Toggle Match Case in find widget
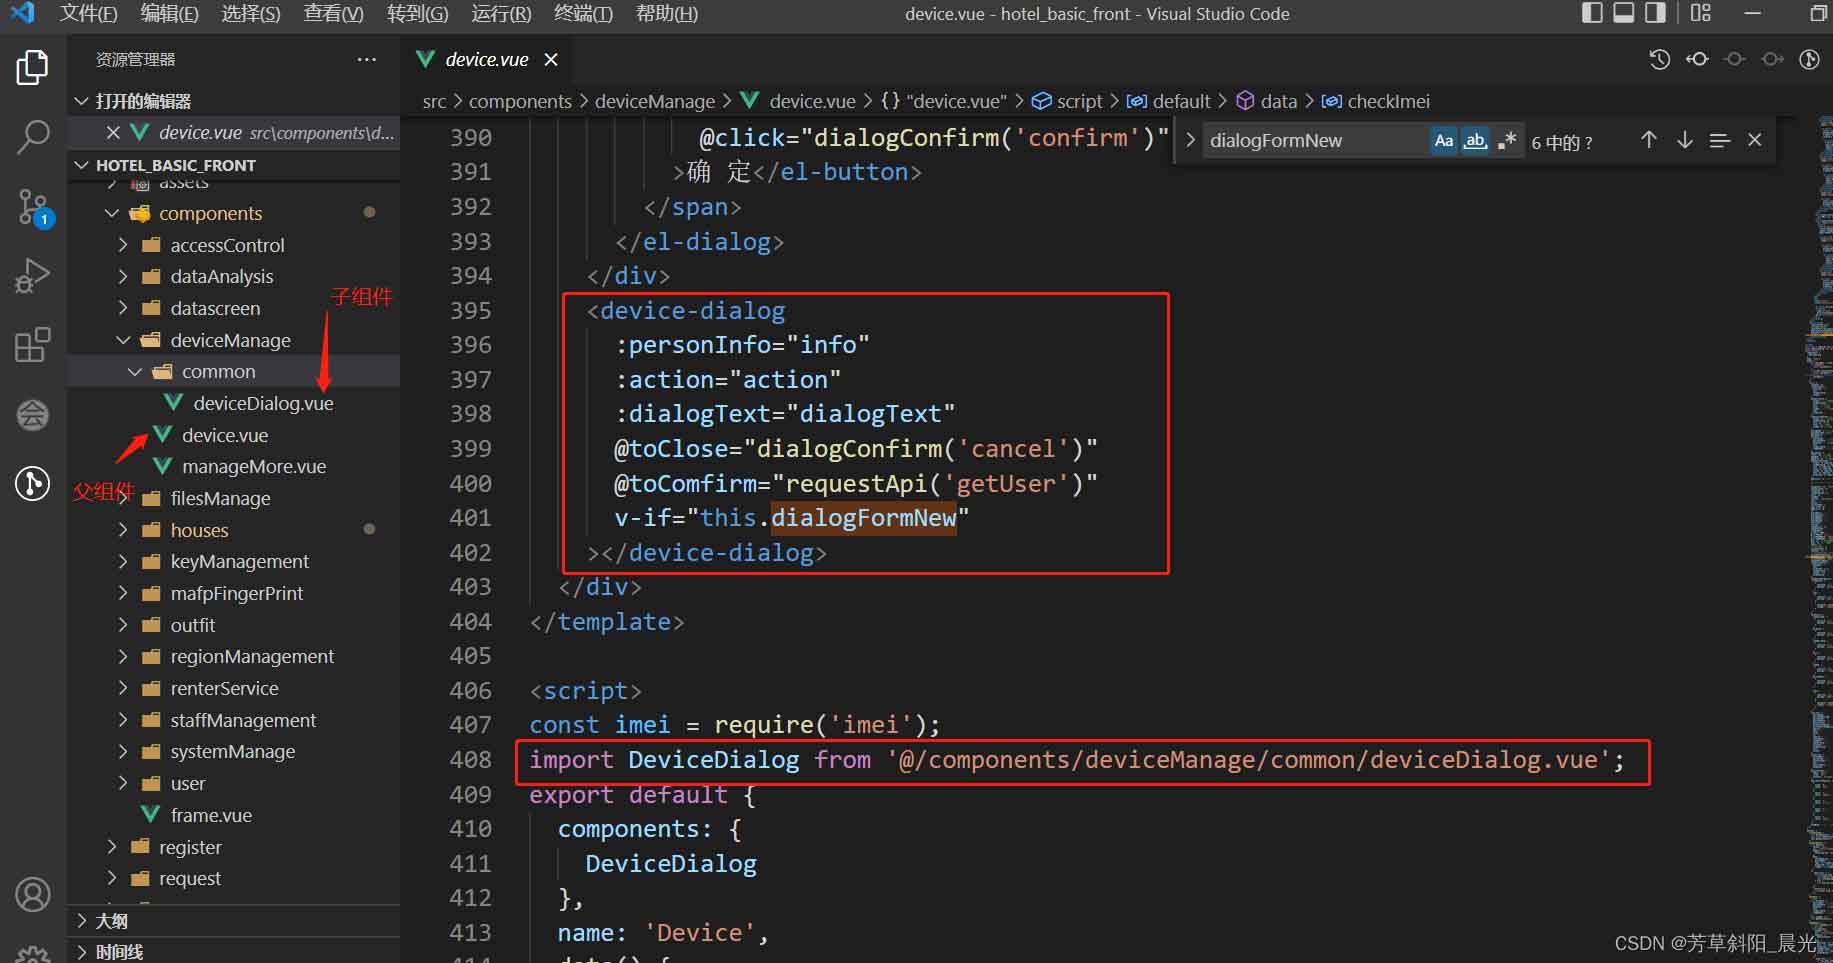 pyautogui.click(x=1444, y=140)
